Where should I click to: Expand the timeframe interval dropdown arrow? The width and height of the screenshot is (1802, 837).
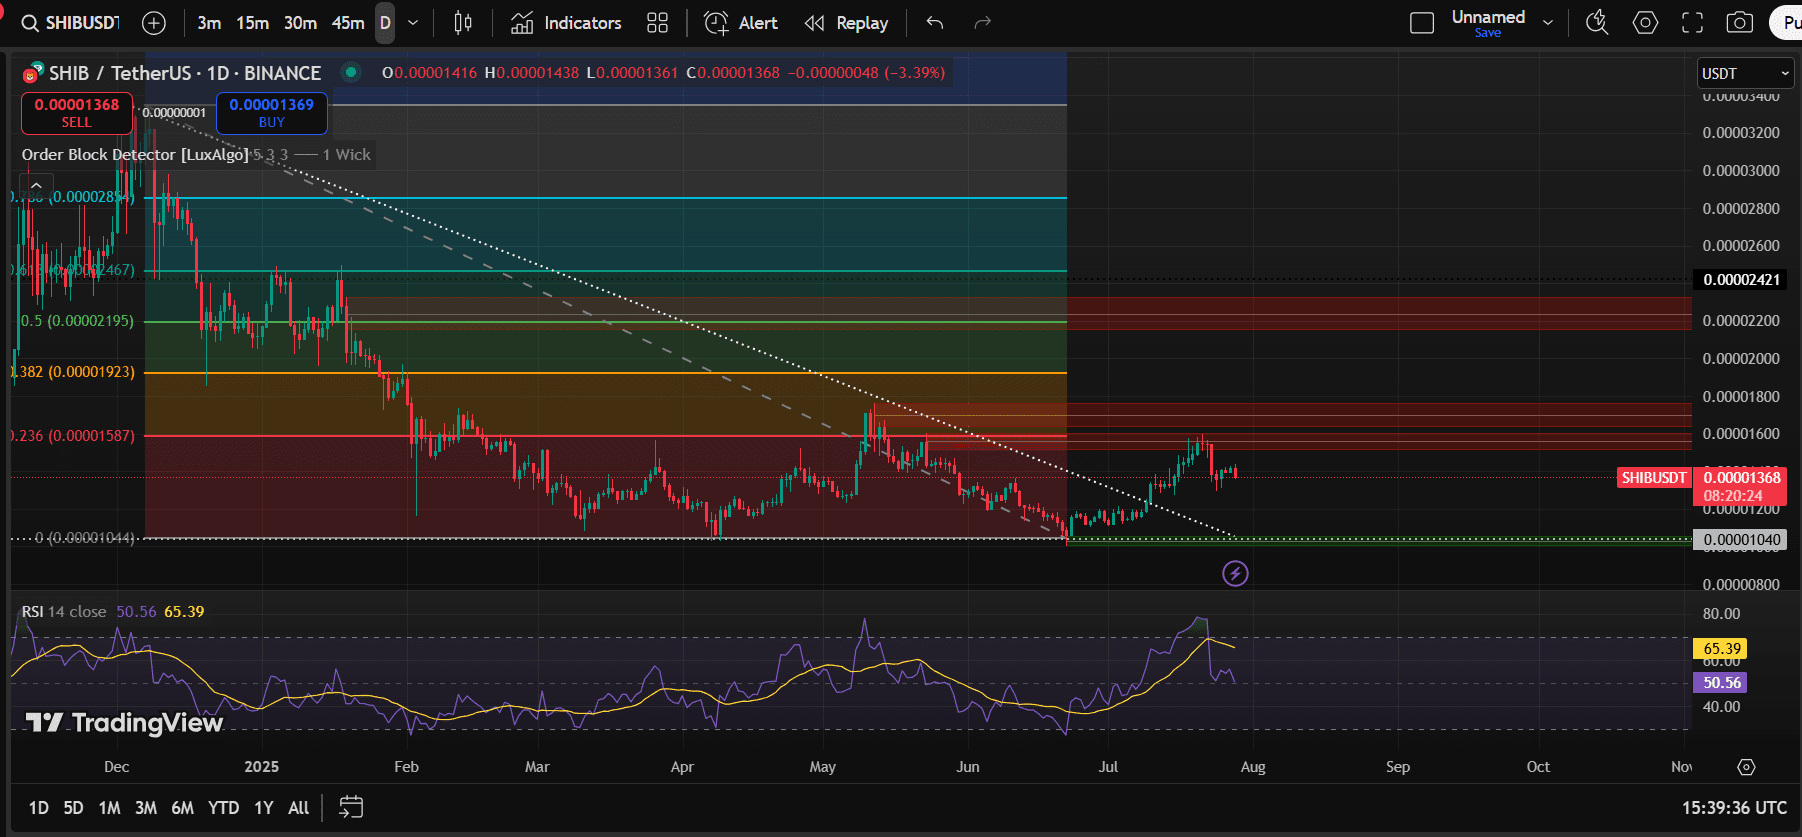tap(413, 23)
